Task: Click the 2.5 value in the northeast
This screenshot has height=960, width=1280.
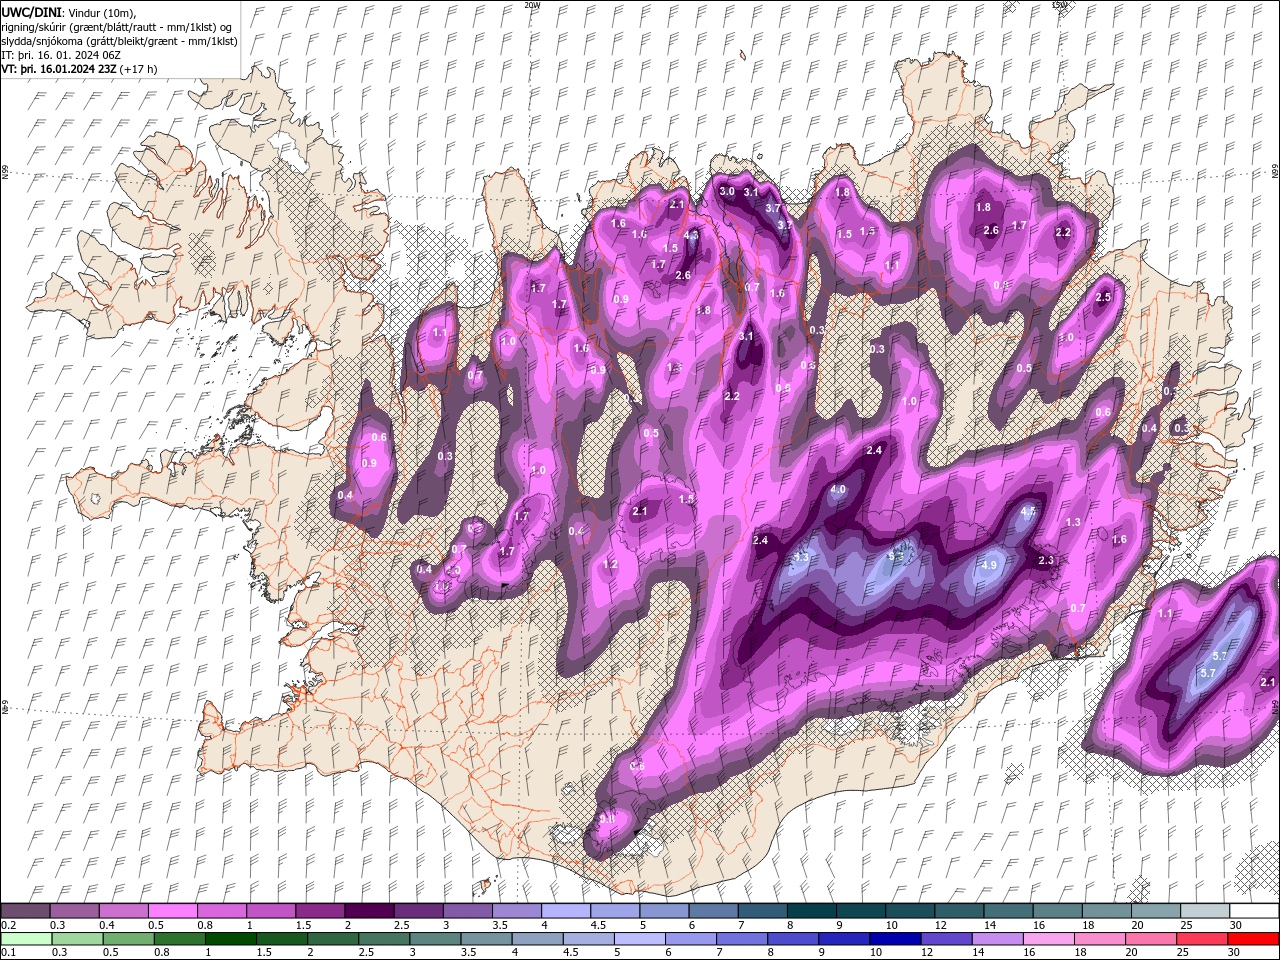Action: pyautogui.click(x=1103, y=297)
